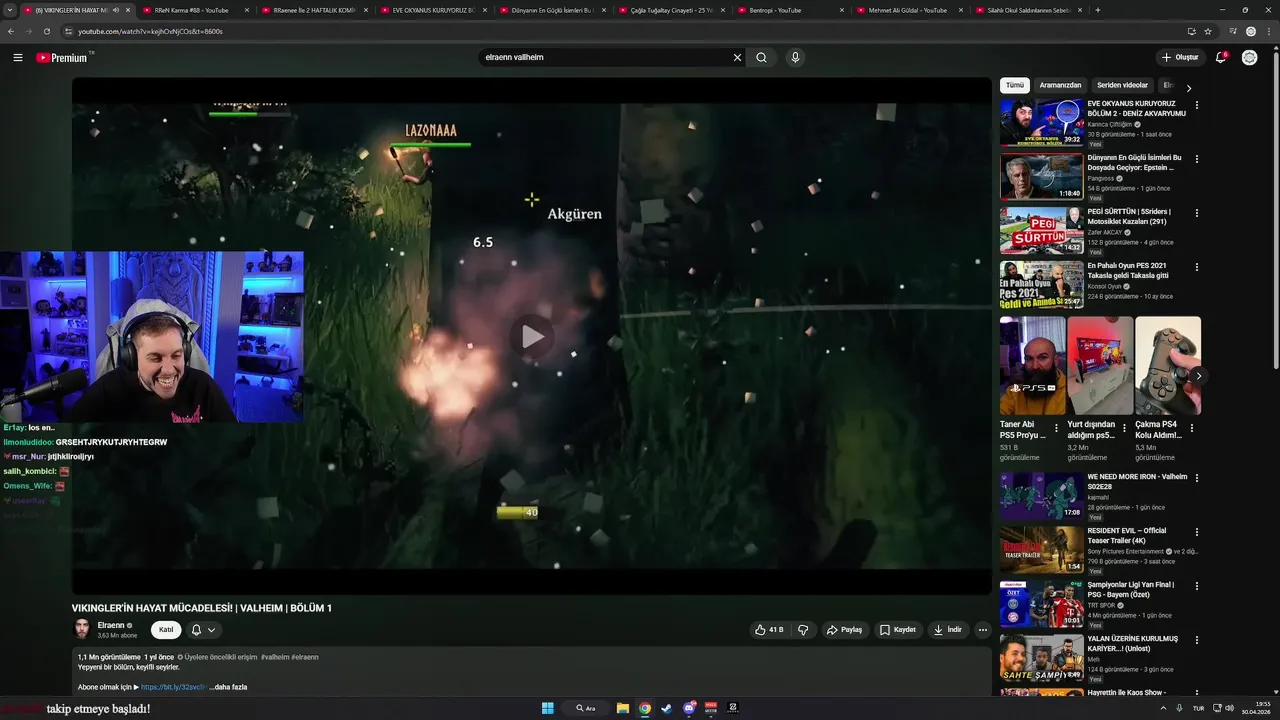The width and height of the screenshot is (1280, 720).
Task: Open Chrome from the taskbar
Action: (x=645, y=708)
